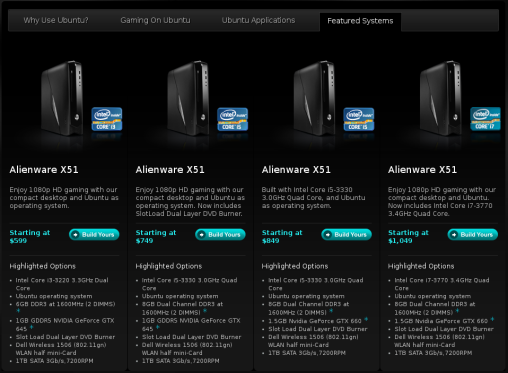The width and height of the screenshot is (508, 373).
Task: Click the 'Starting at $849' price text
Action: click(x=282, y=237)
